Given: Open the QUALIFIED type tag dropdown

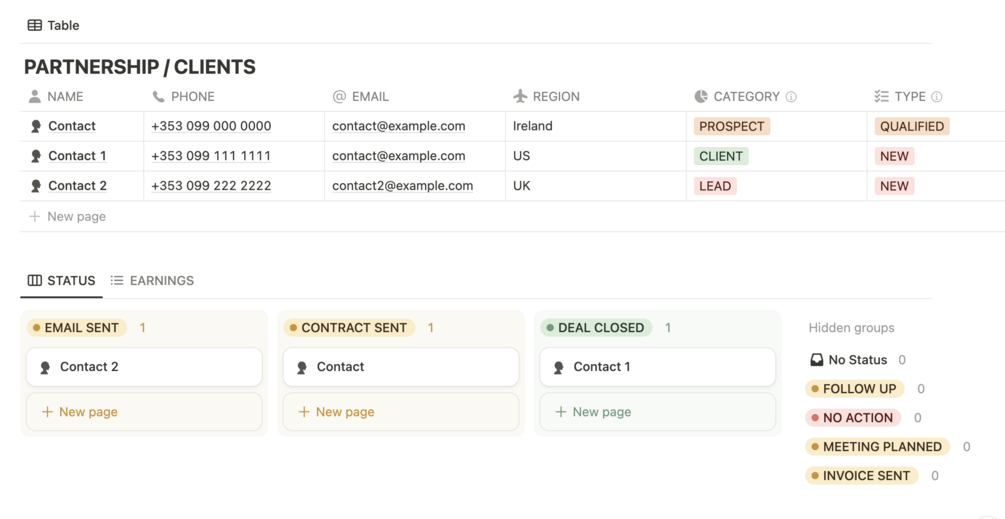Looking at the screenshot, I should point(911,127).
